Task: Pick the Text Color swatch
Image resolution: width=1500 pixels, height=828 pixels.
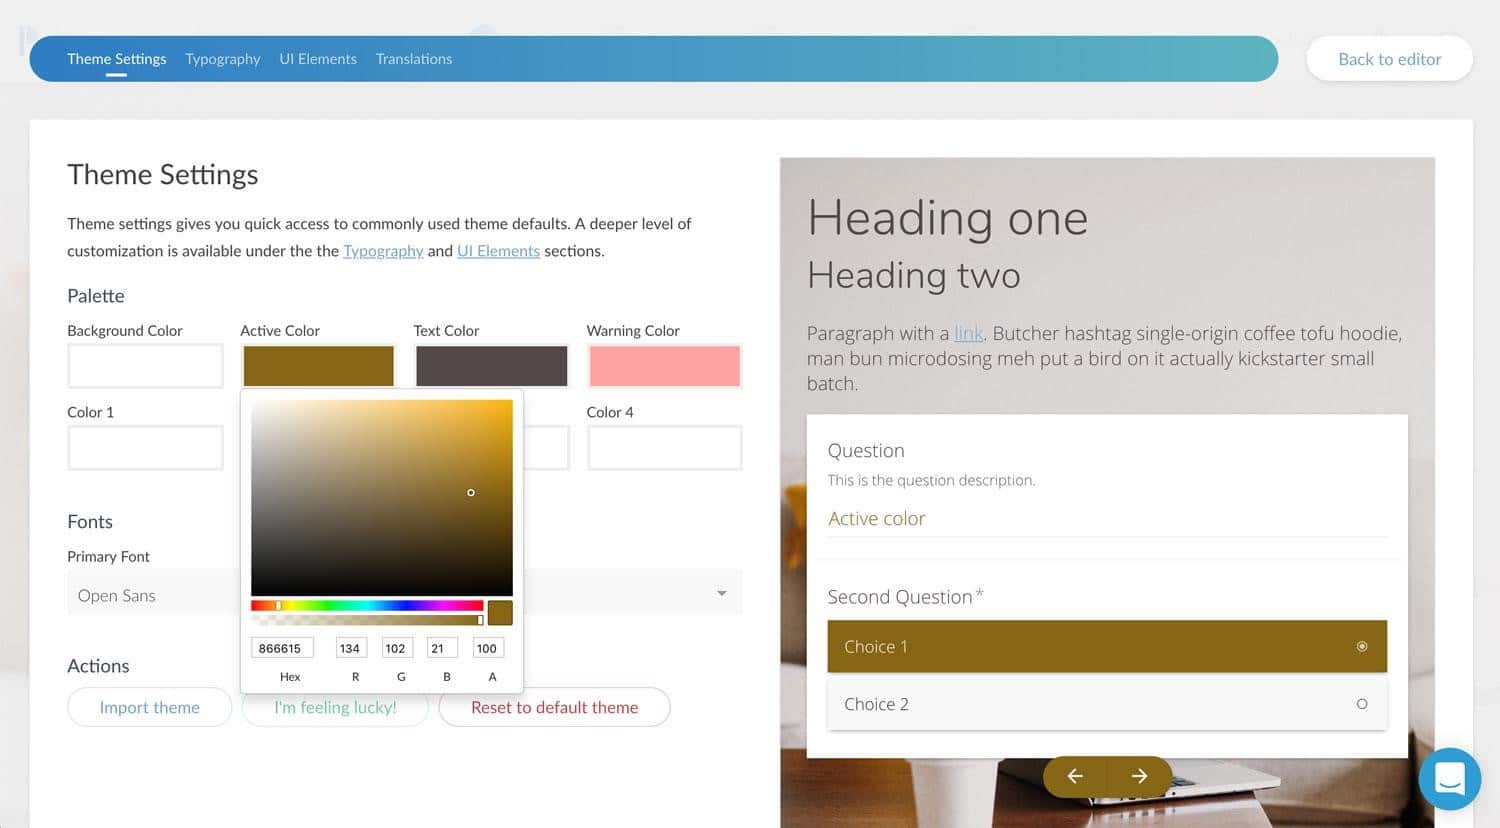Action: pyautogui.click(x=491, y=366)
